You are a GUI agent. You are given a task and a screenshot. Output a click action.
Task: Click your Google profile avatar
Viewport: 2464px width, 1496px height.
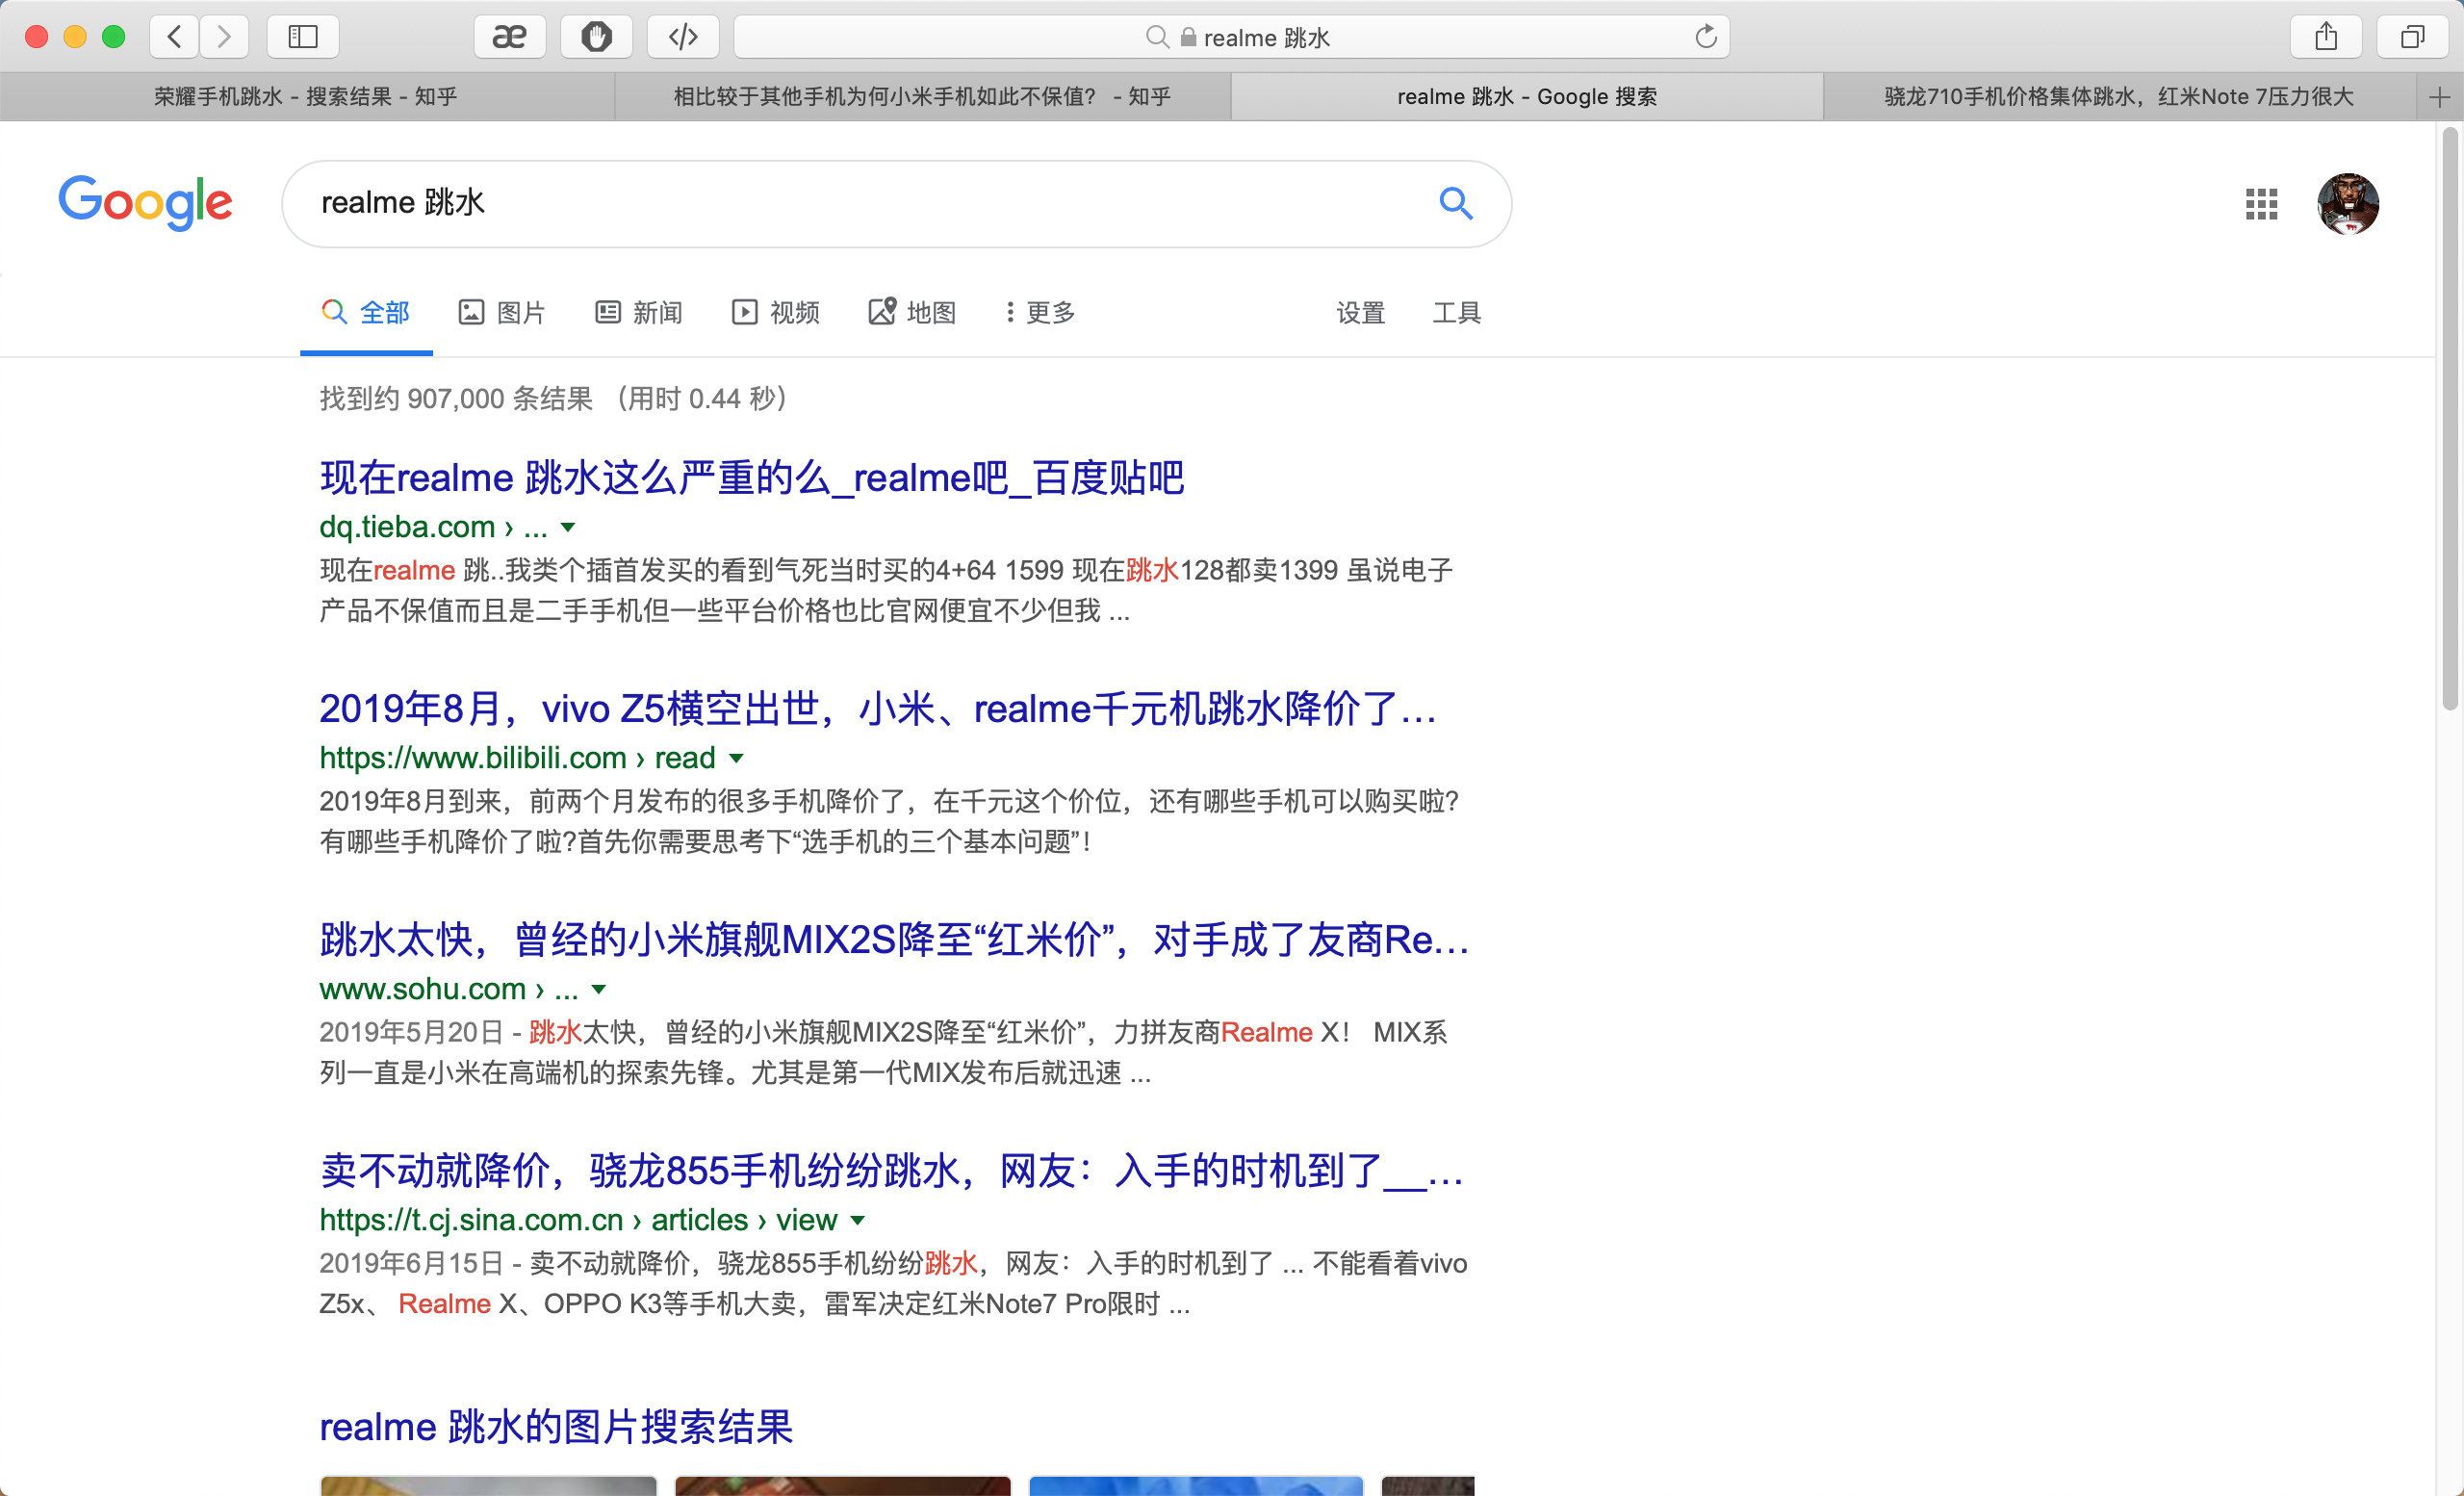point(2348,204)
